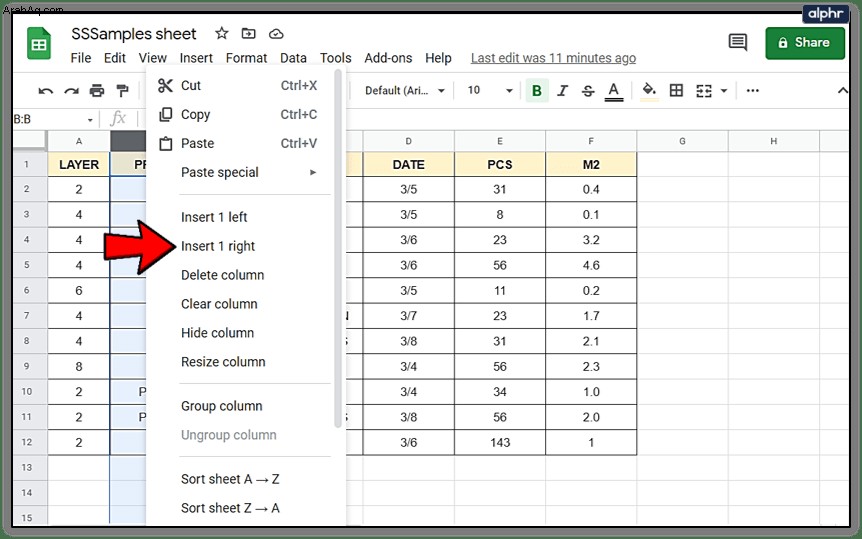Click the context menu scrollbar

click(338, 249)
